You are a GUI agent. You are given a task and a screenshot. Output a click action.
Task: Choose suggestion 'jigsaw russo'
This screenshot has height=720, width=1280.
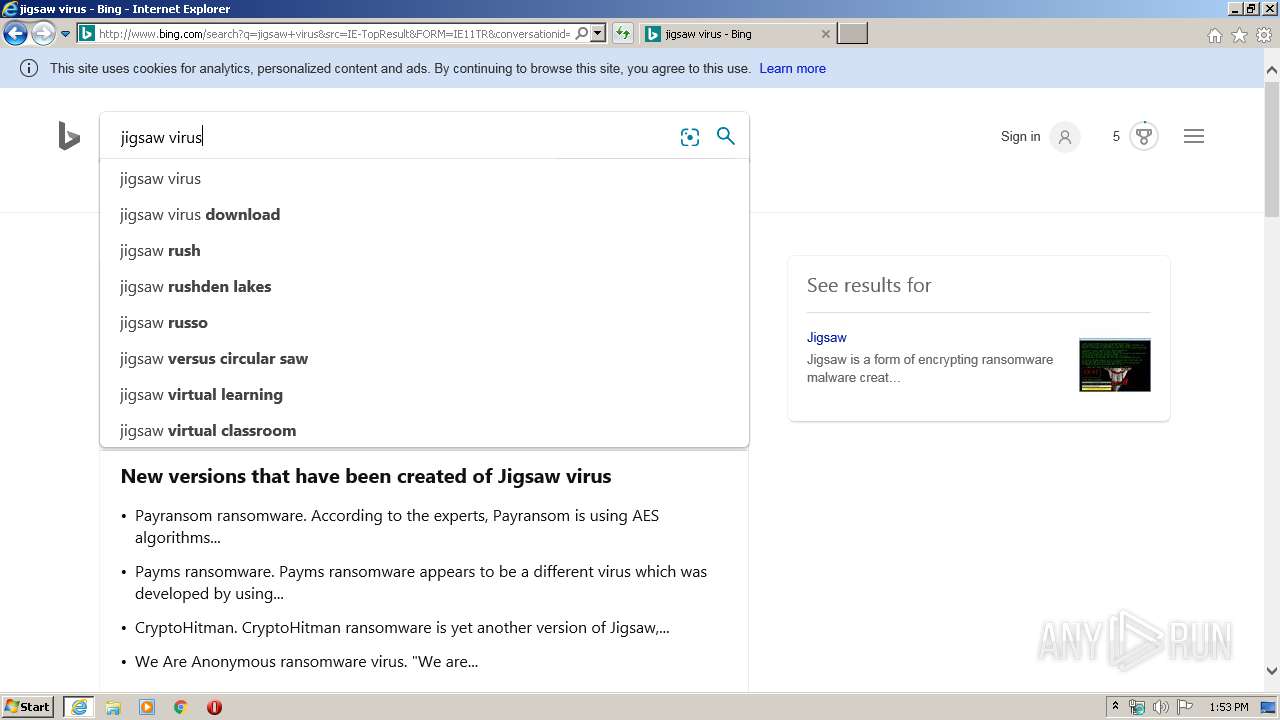click(x=424, y=323)
